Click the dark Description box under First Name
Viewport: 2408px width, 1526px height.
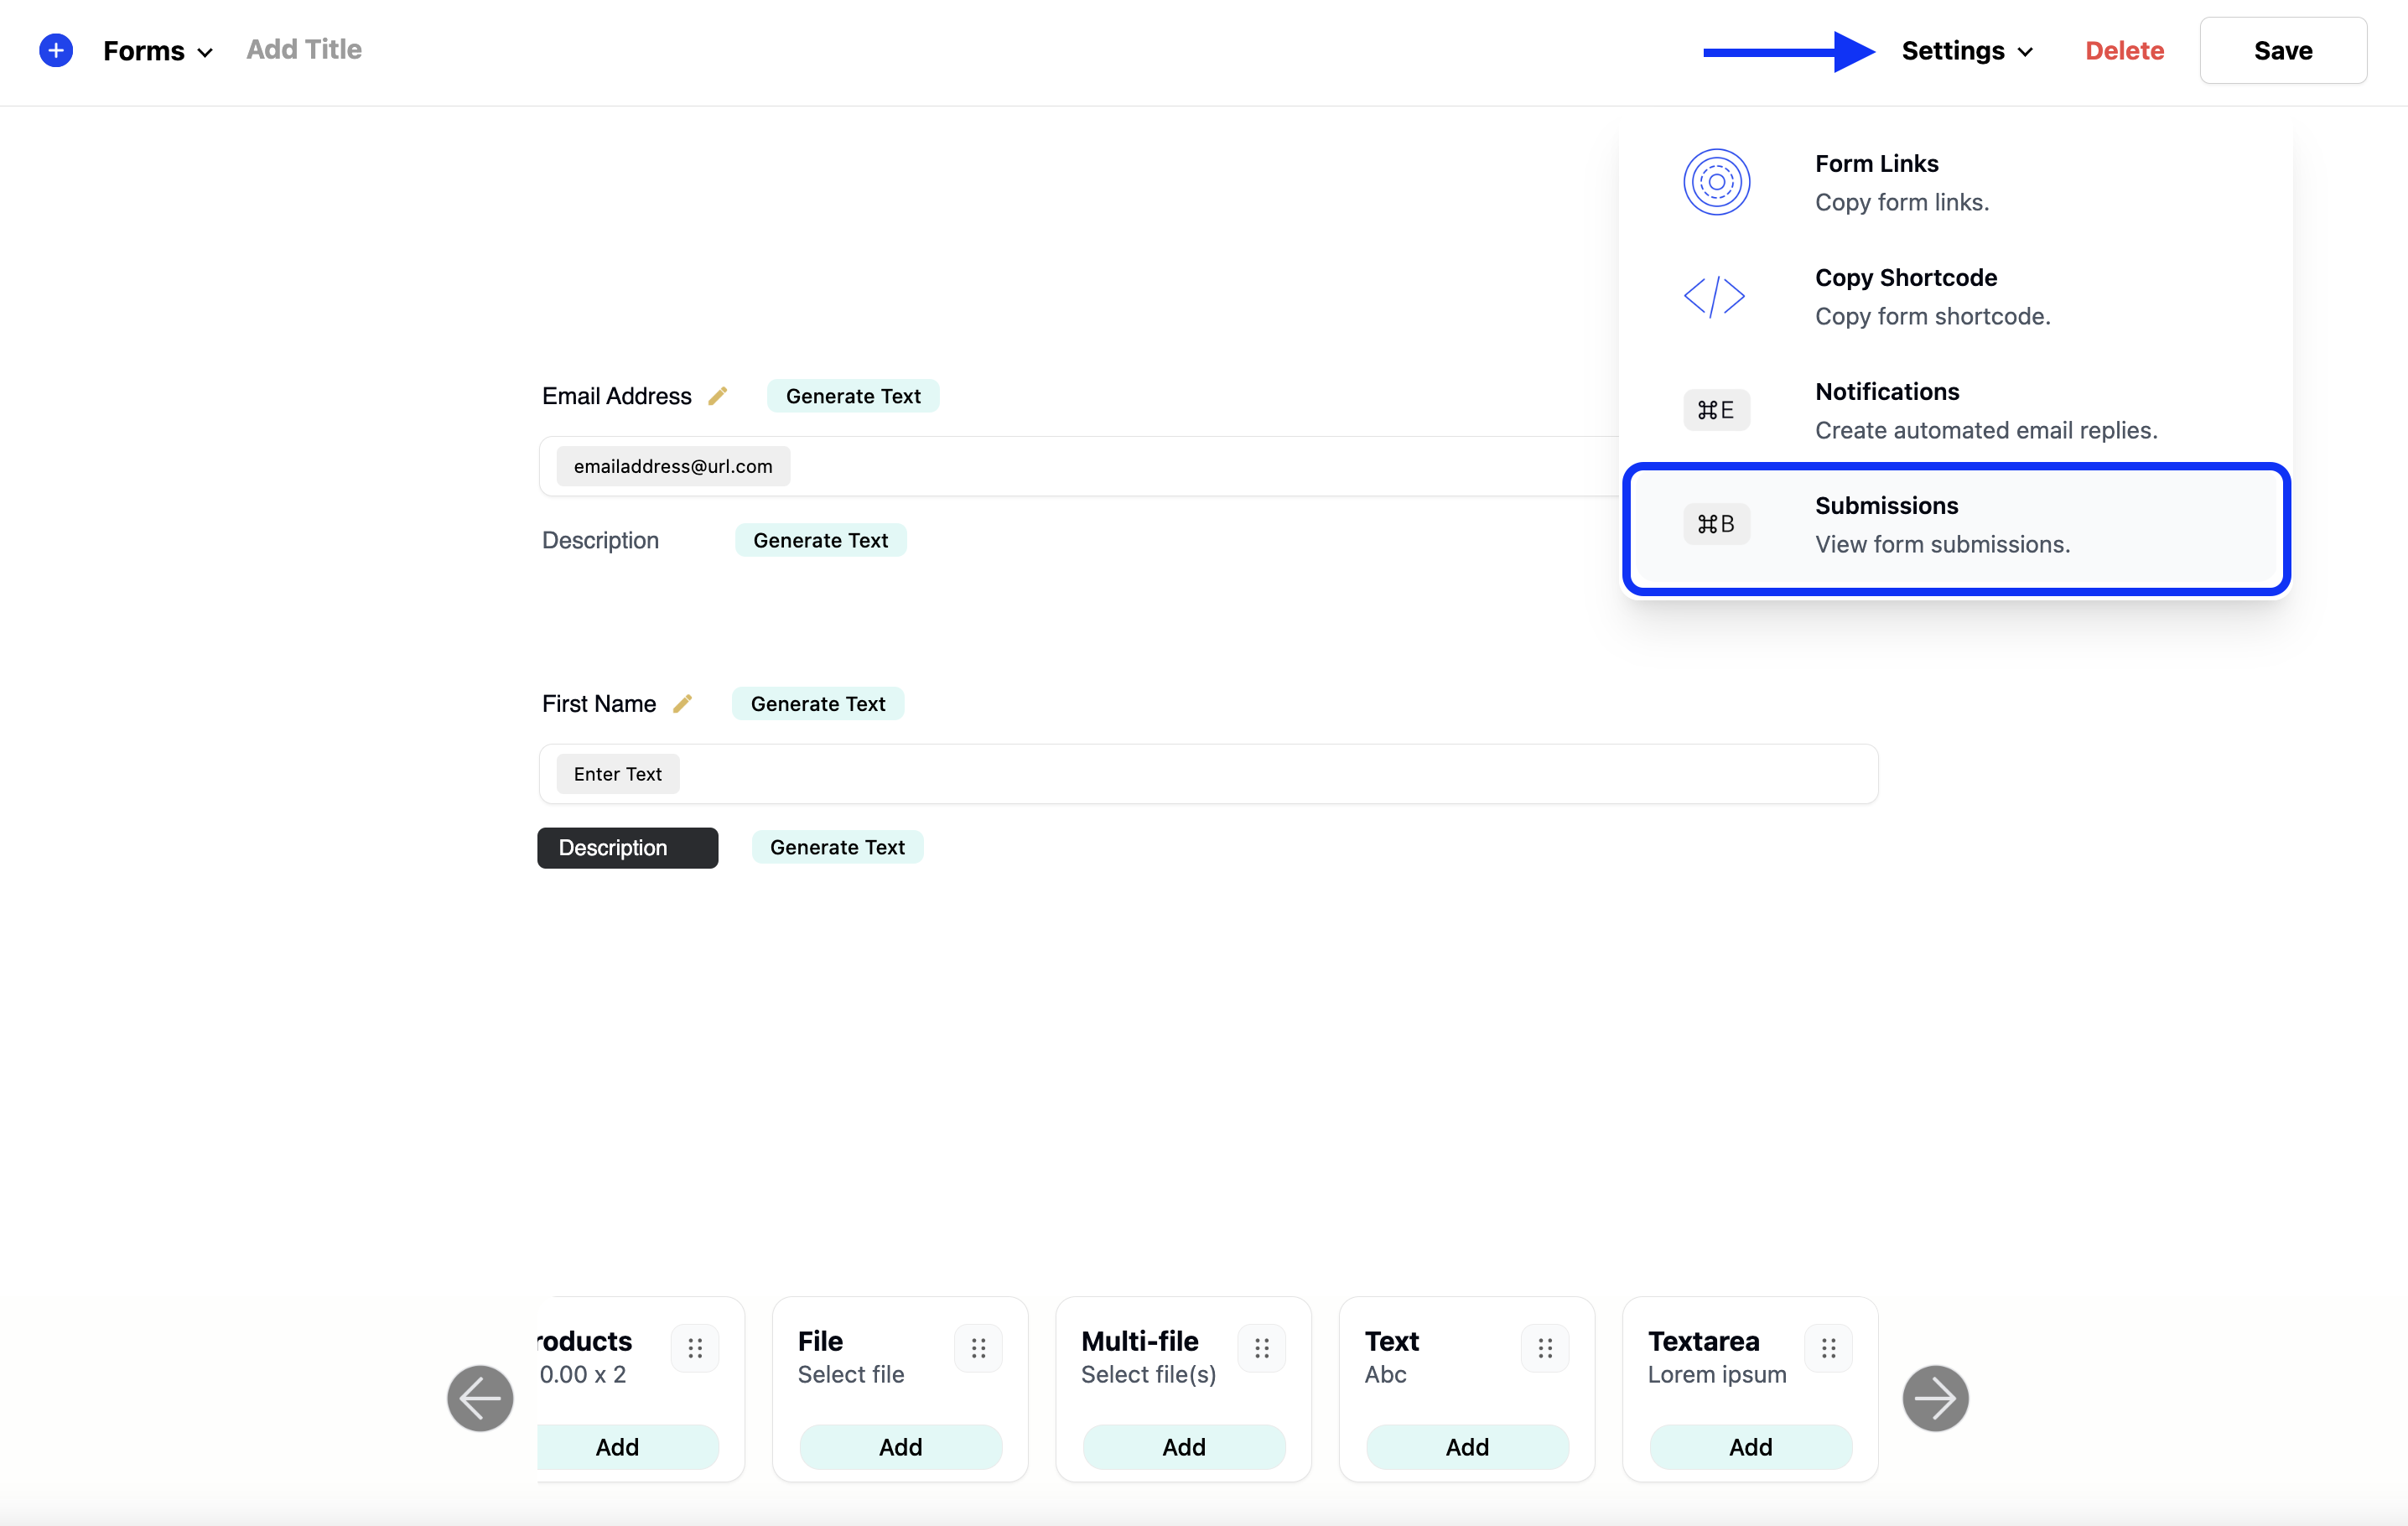pos(627,848)
